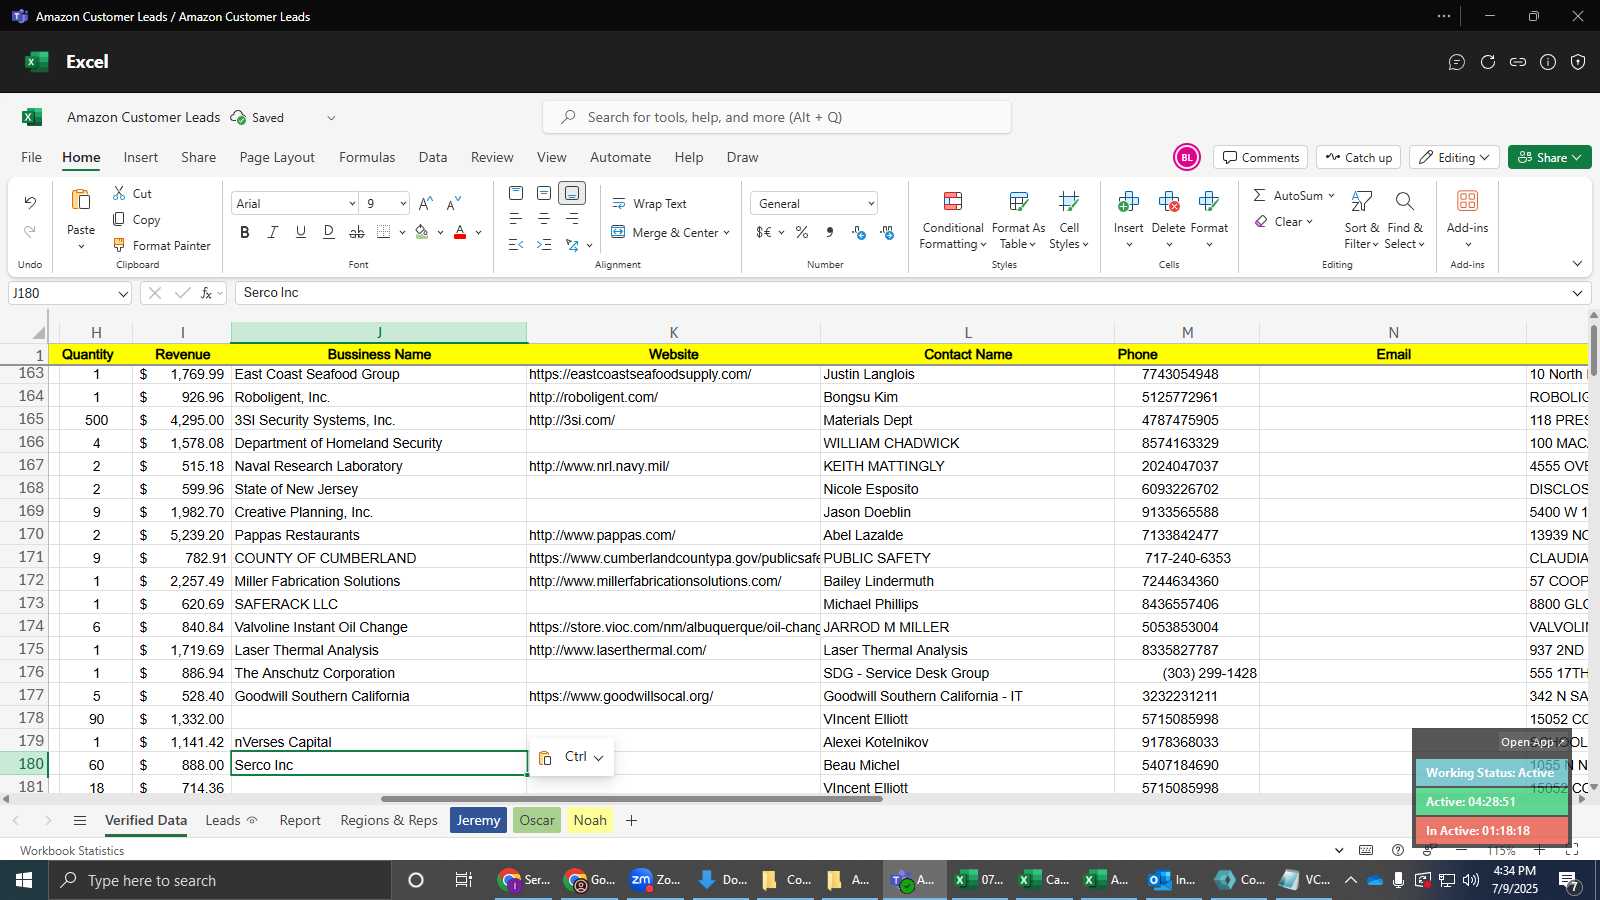Click the Decrease Font Size icon

[x=454, y=203]
